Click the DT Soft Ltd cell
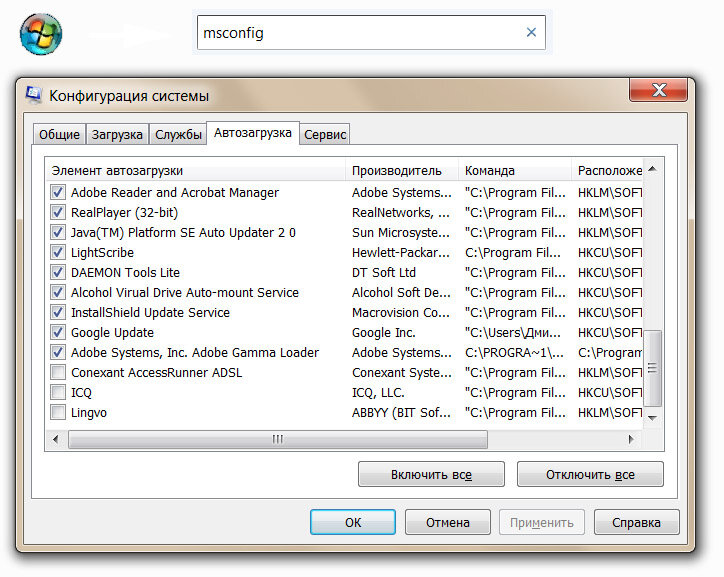 [x=384, y=272]
